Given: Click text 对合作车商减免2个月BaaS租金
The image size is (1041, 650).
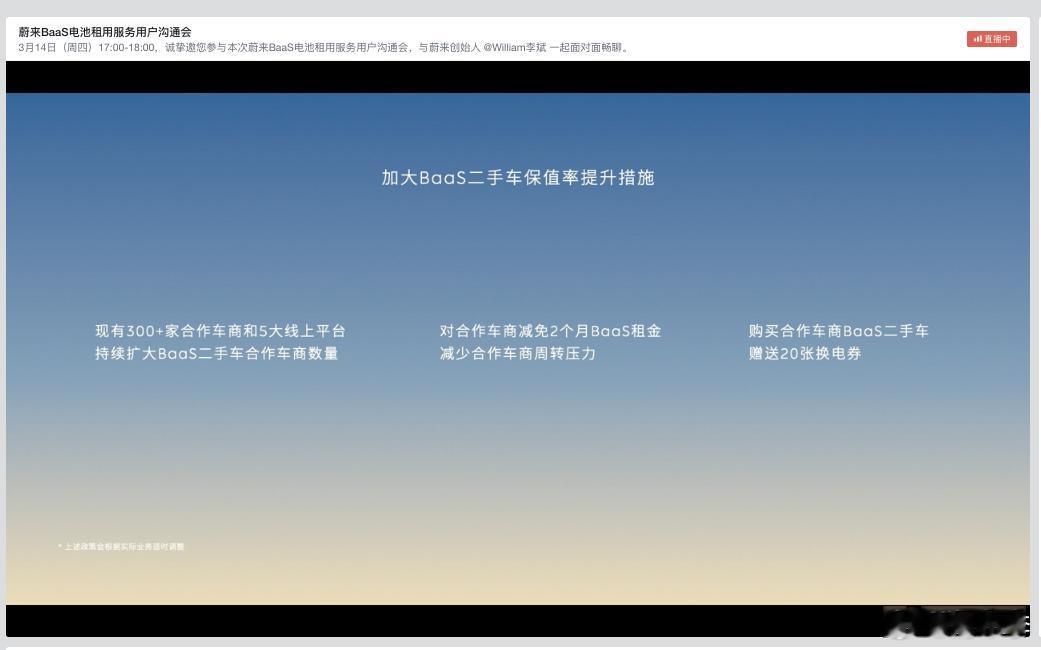Looking at the screenshot, I should coord(550,331).
